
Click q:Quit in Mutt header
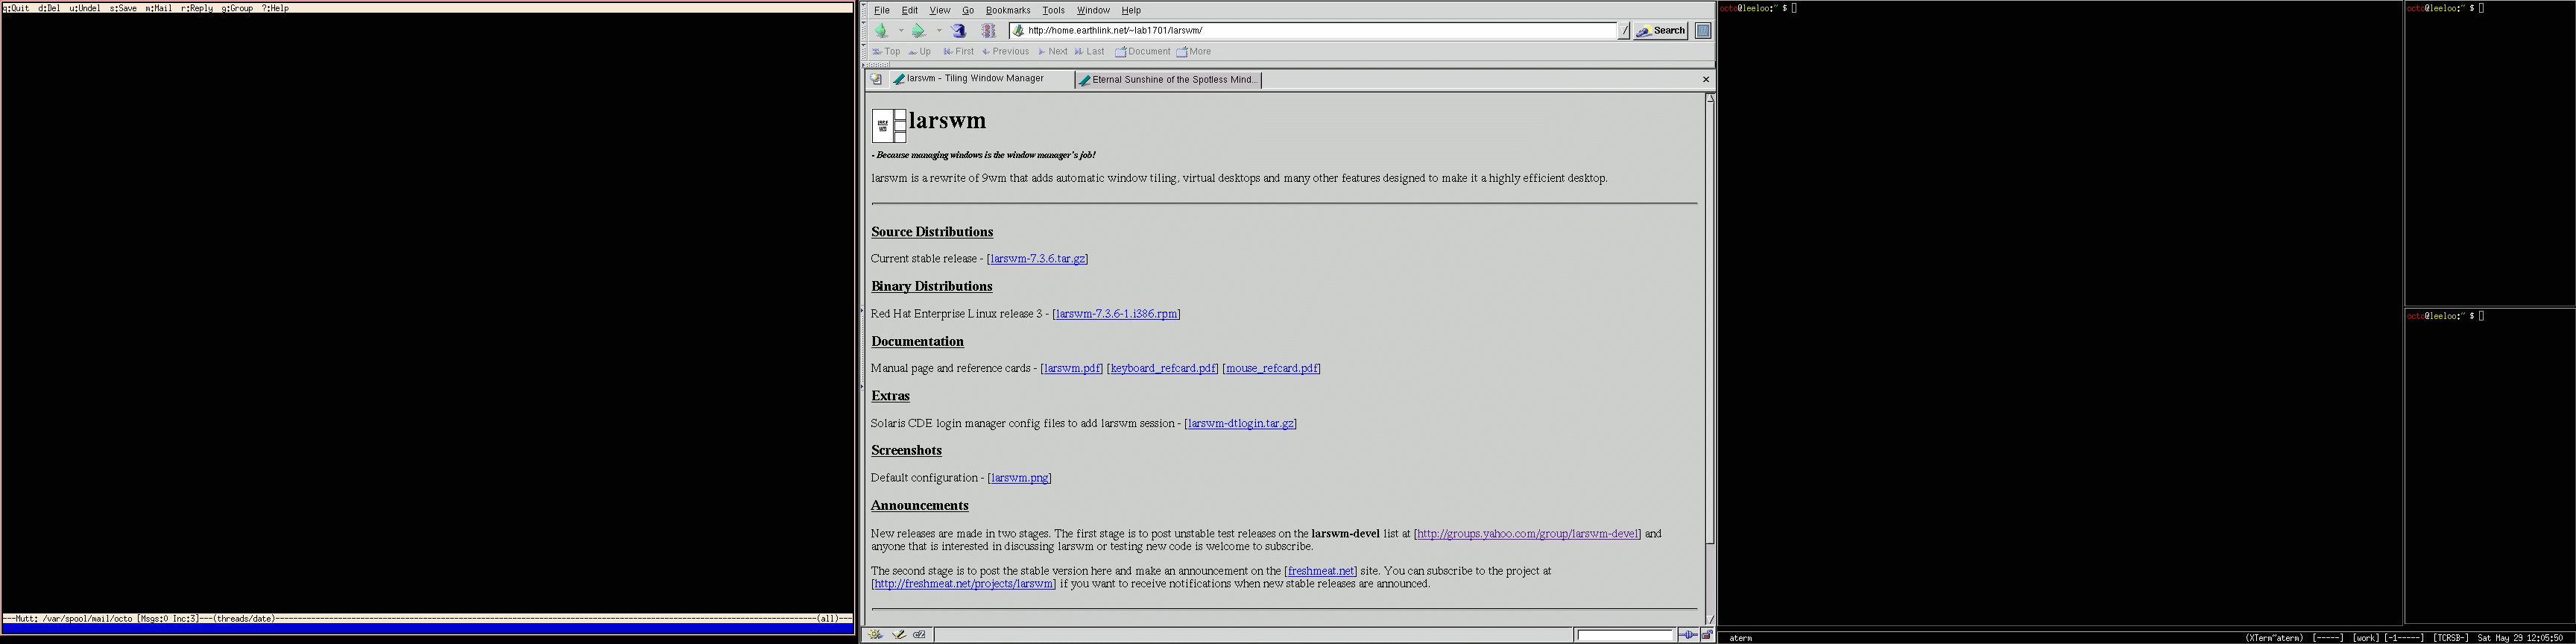pyautogui.click(x=16, y=8)
